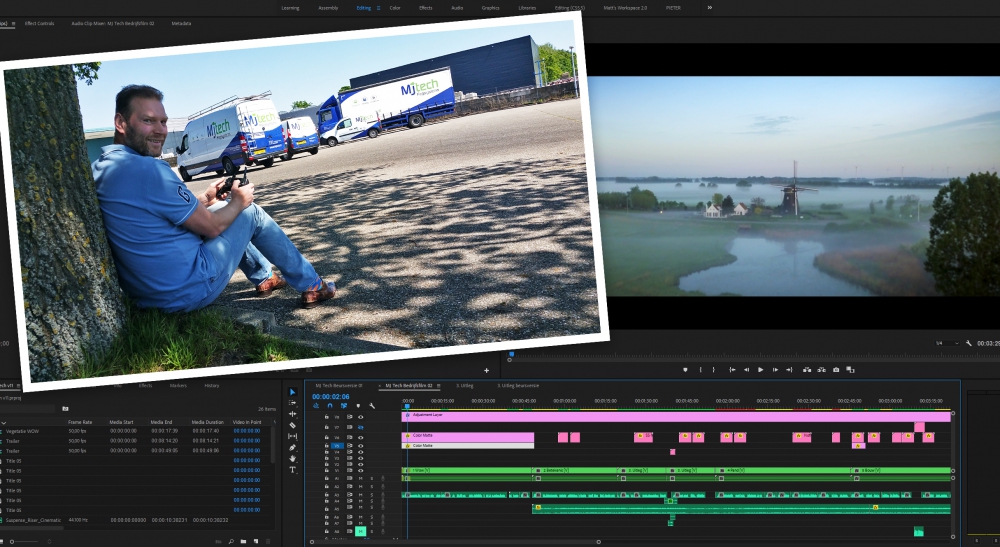The height and width of the screenshot is (547, 1000).
Task: Unmute audio track A8
Action: pos(360,531)
